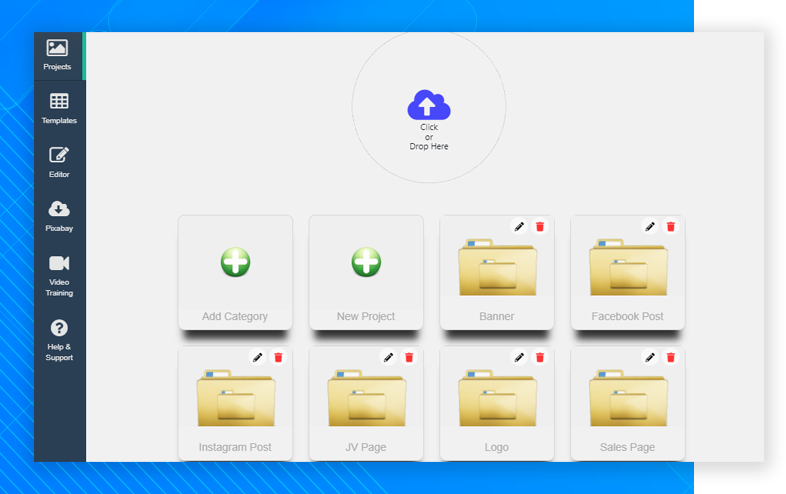Select the 'Pixabay' sidebar label

59,228
